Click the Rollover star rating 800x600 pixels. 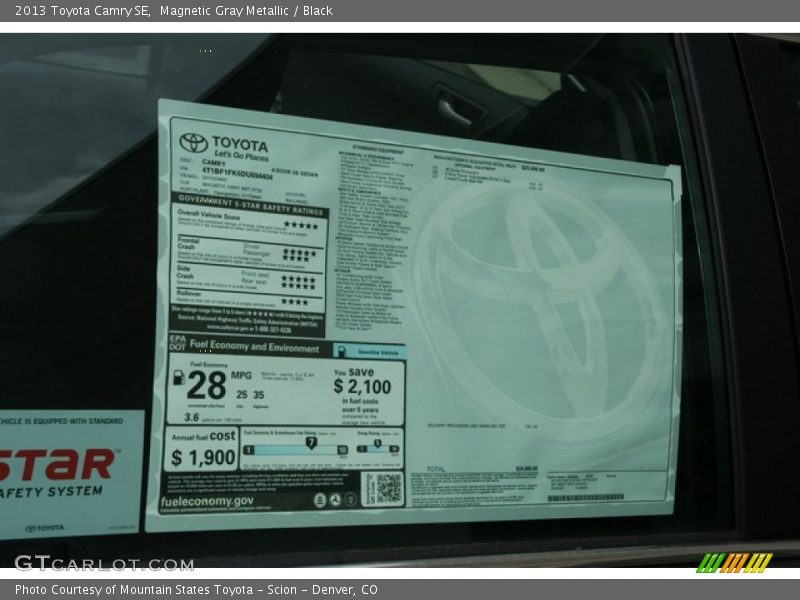[x=295, y=301]
